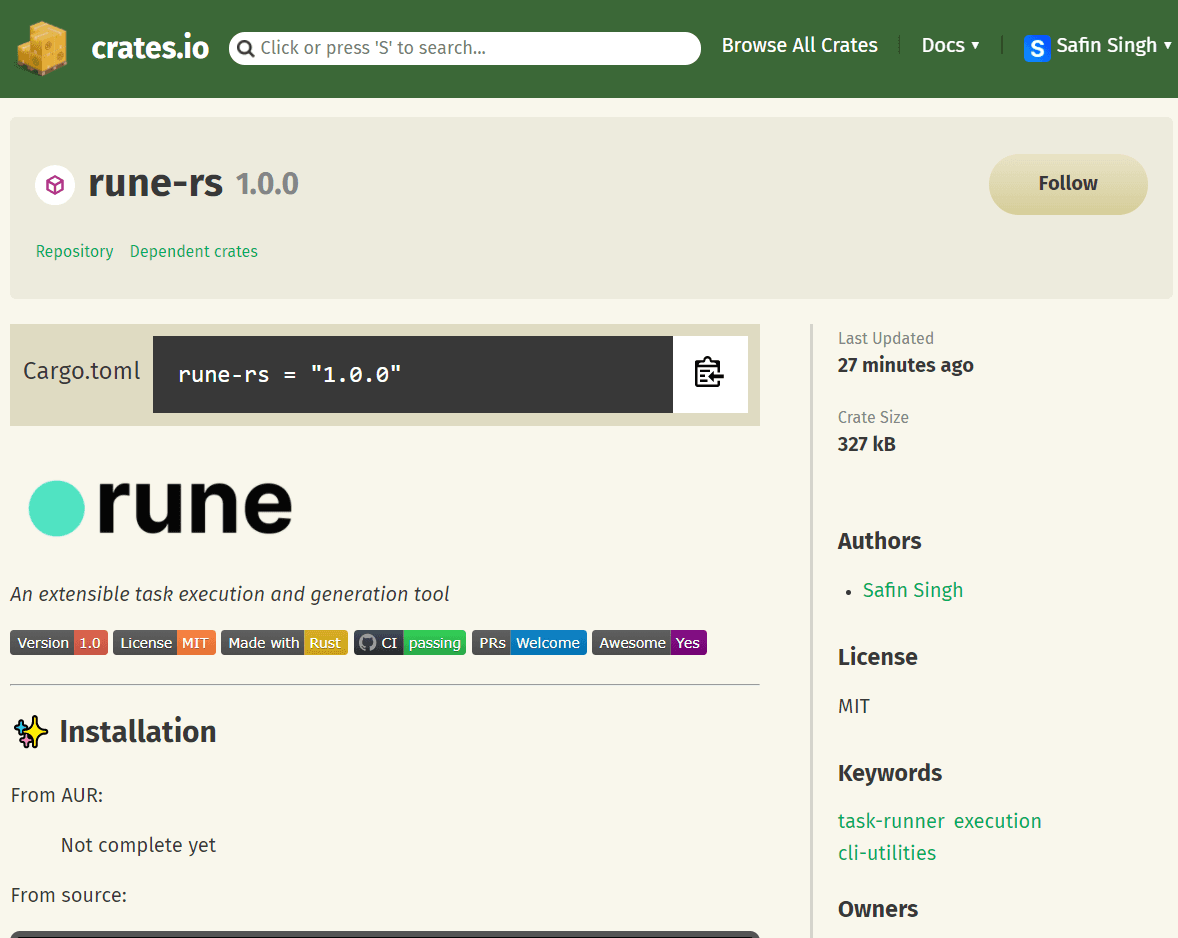Screen dimensions: 1178x938
Task: Open the cli-utilities keyword link
Action: 887,853
